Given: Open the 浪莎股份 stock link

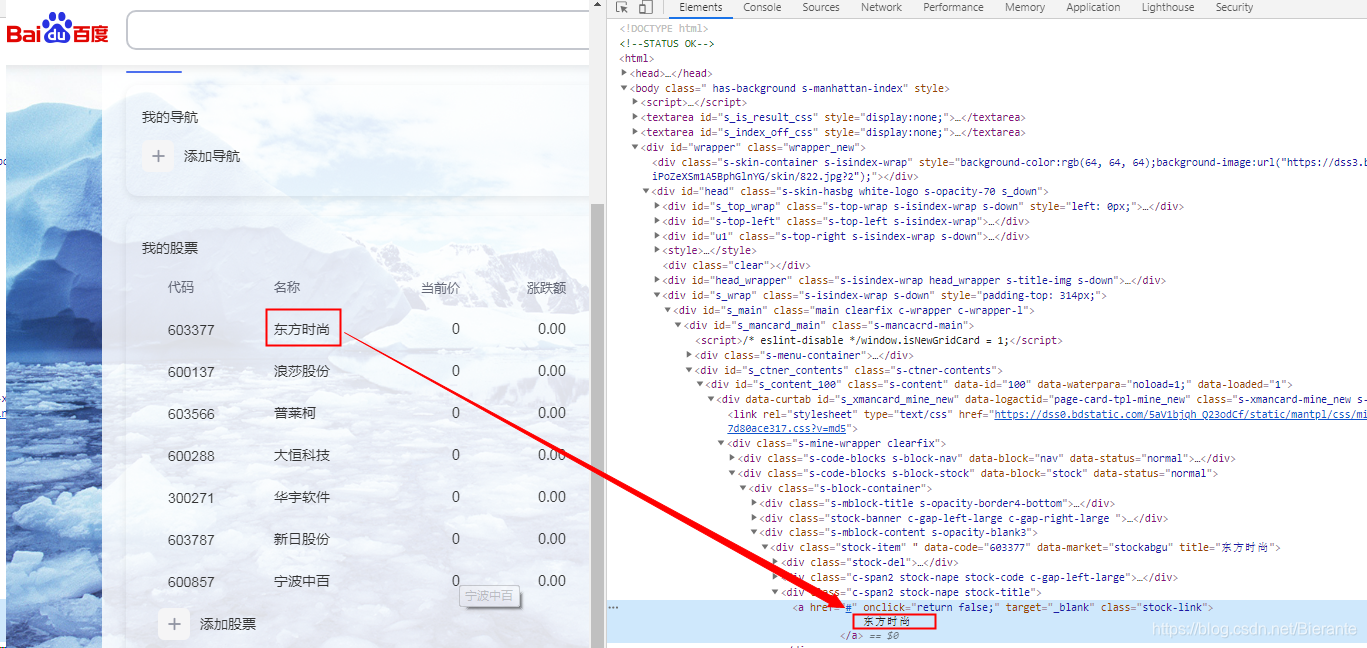Looking at the screenshot, I should pos(302,371).
